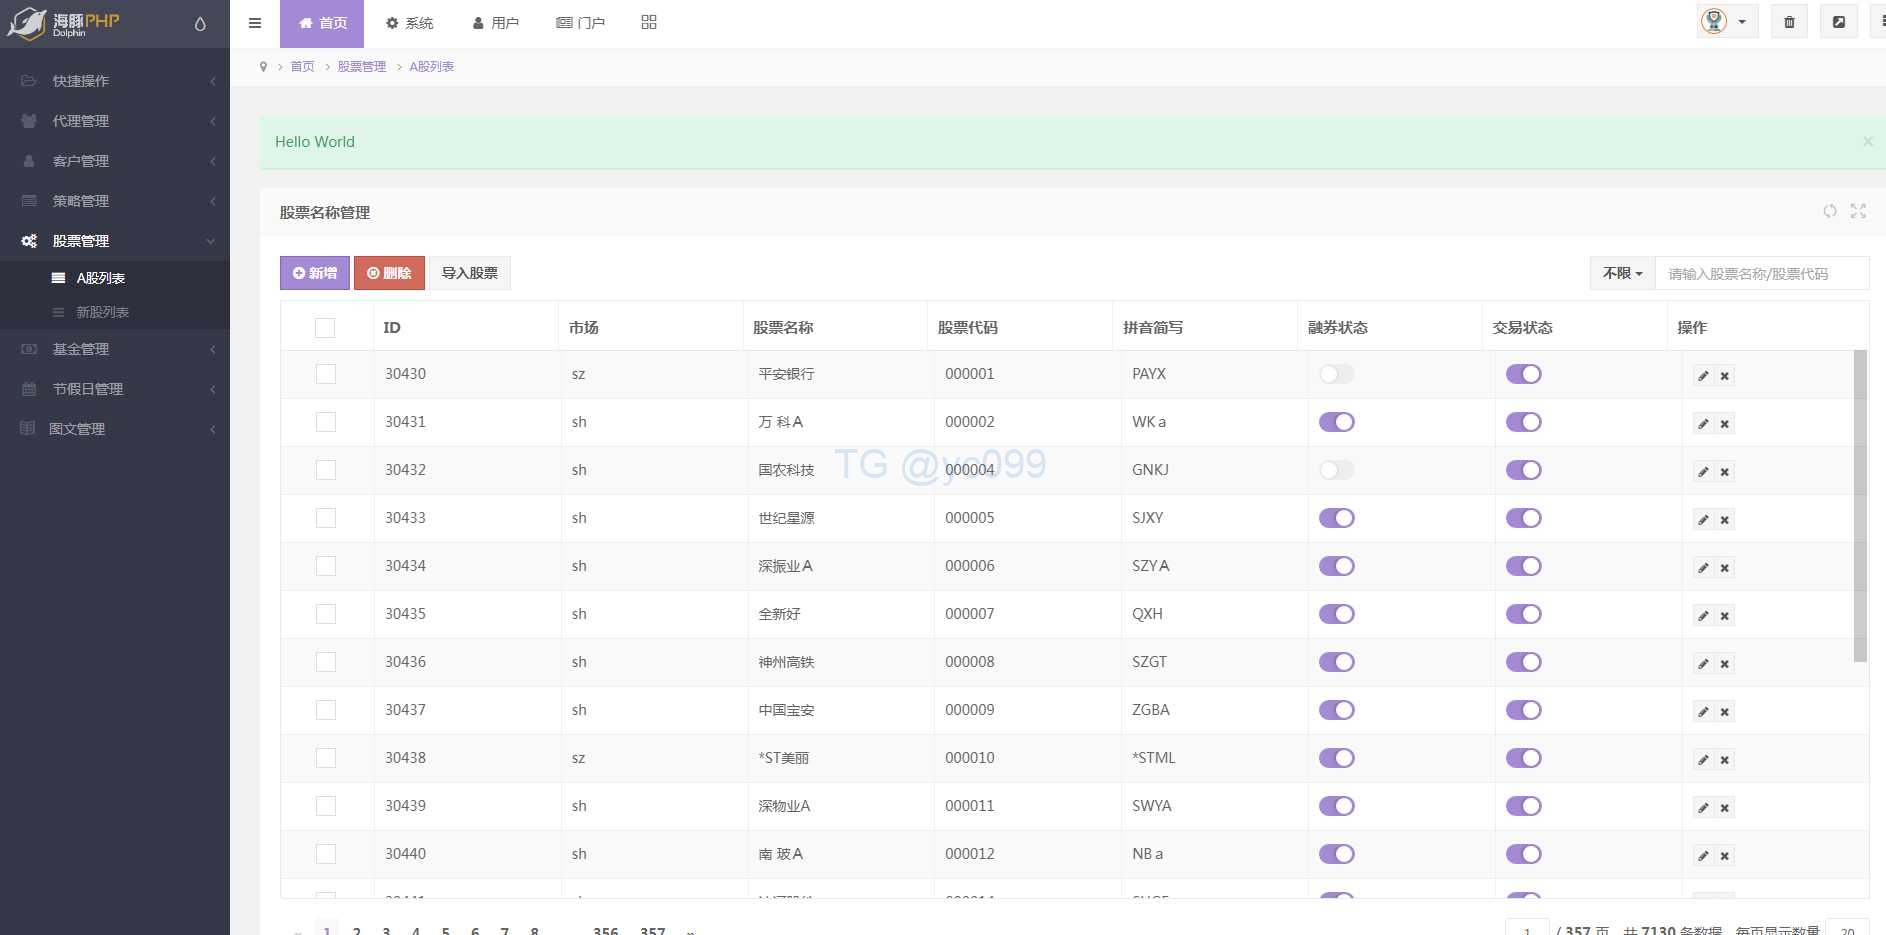Click the 新增 button

point(315,273)
